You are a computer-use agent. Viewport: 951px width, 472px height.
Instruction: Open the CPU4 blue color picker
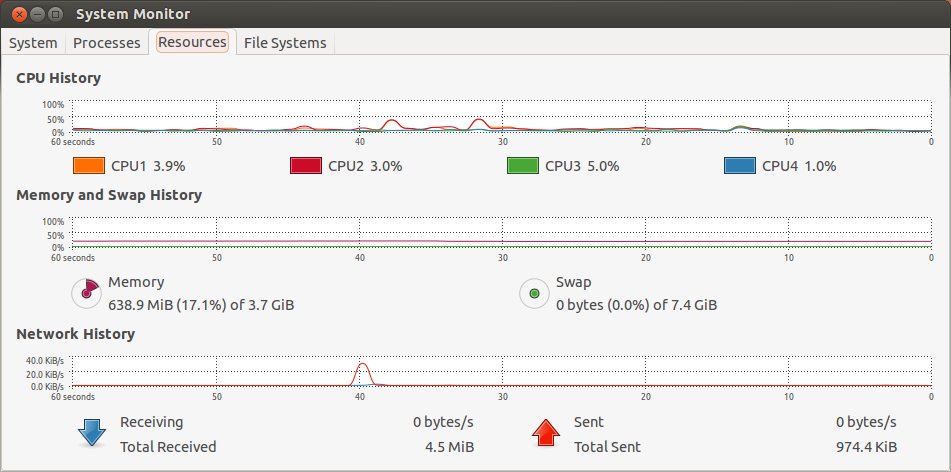[x=740, y=166]
